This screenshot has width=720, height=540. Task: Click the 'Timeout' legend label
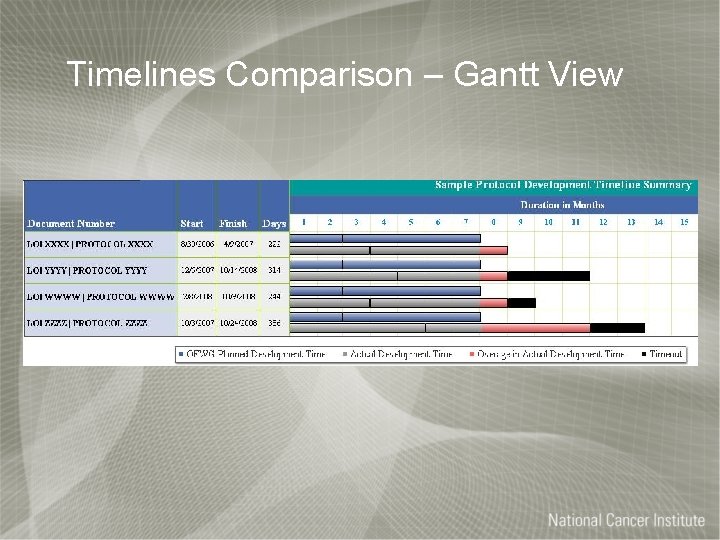click(x=666, y=354)
